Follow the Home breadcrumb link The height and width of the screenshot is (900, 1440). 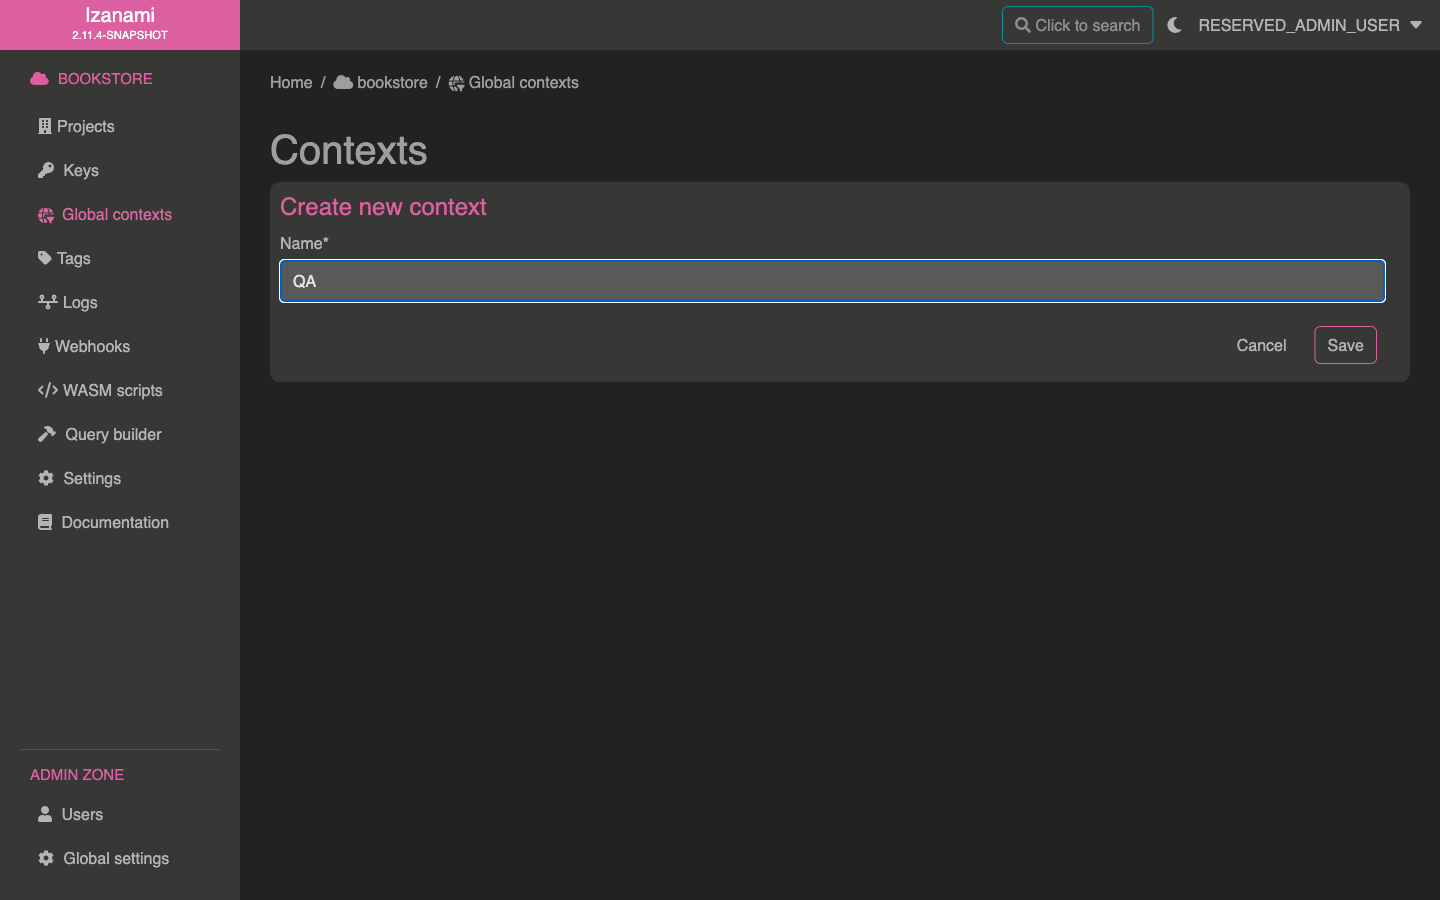291,83
